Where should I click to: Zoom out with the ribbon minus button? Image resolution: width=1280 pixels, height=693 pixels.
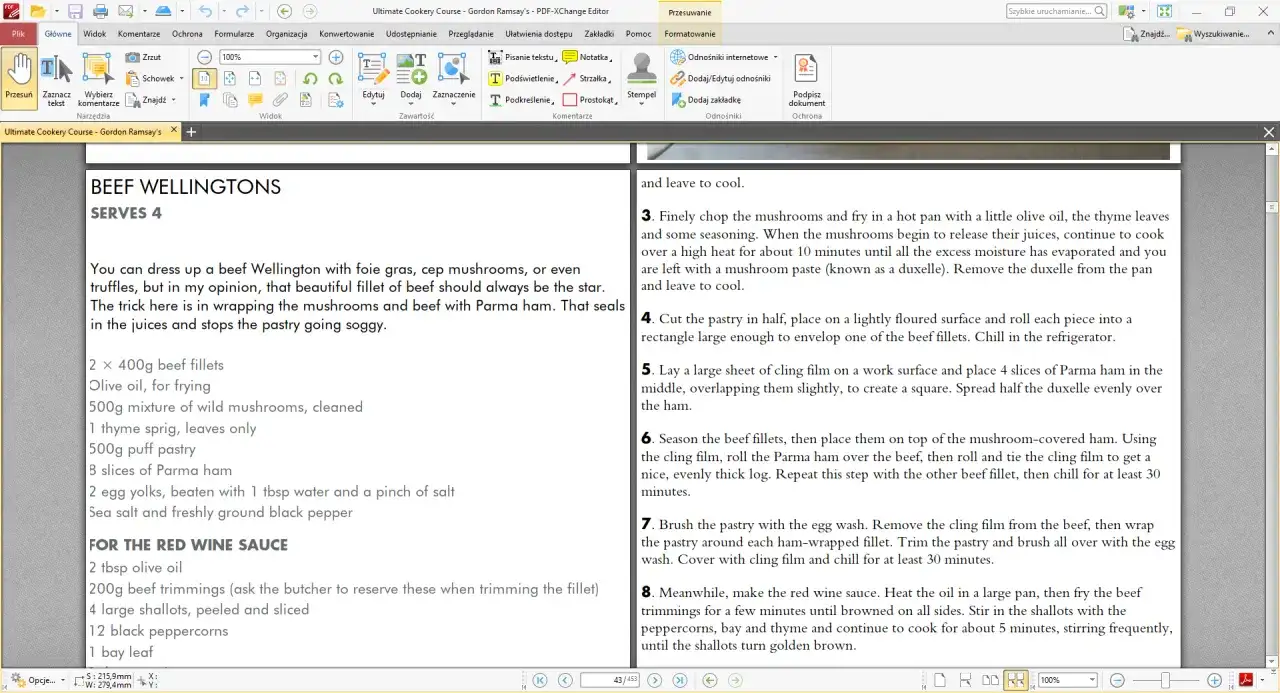point(204,57)
